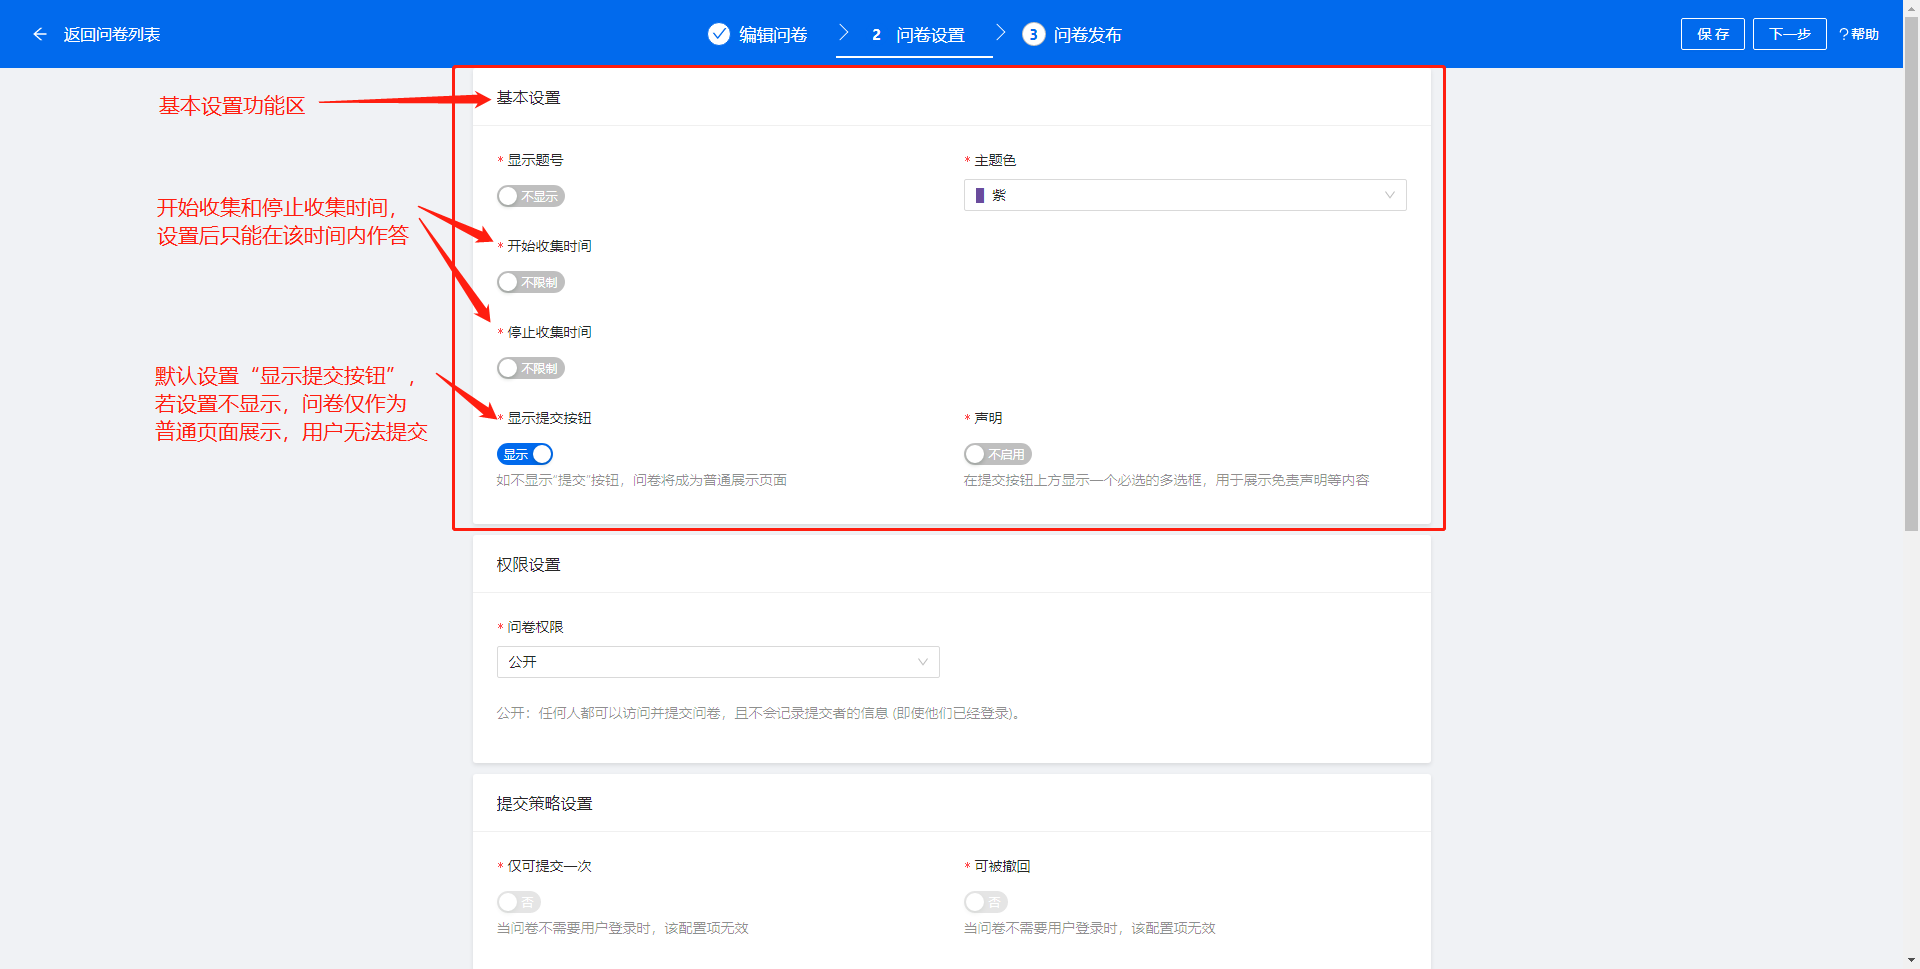
Task: Click the purple theme color swatch
Action: [x=980, y=195]
